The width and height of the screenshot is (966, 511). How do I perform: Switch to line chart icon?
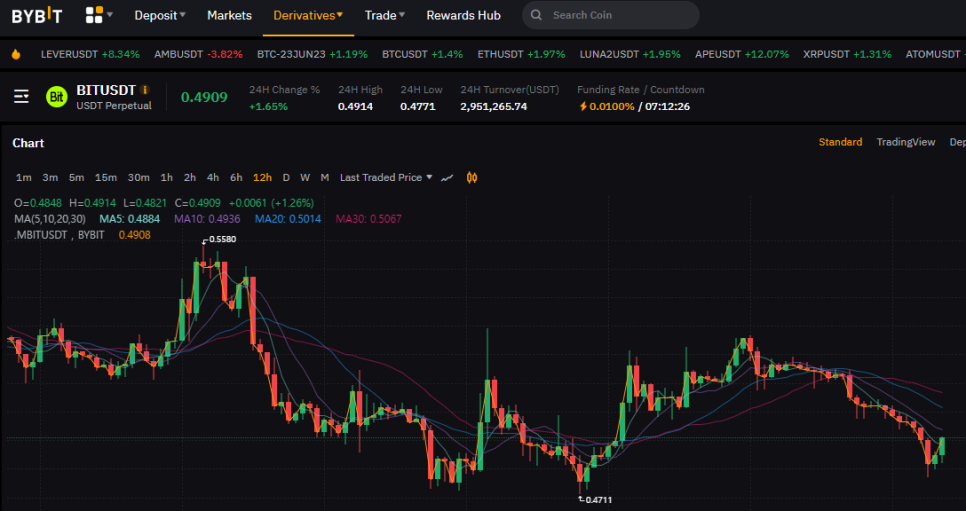(x=447, y=178)
